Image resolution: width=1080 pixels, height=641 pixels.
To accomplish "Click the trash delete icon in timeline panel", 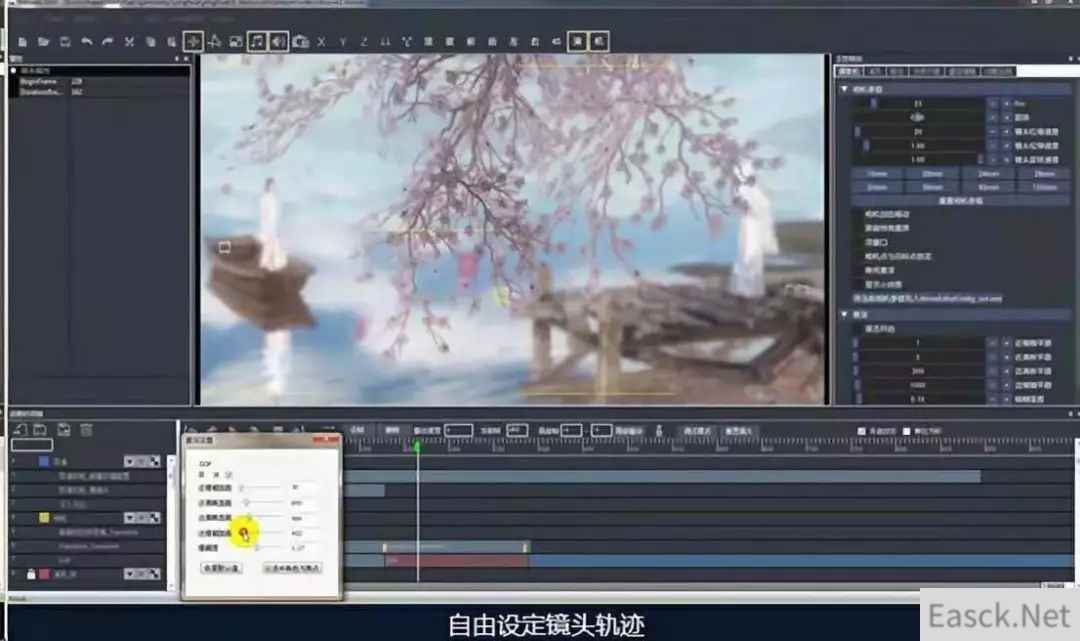I will click(x=87, y=430).
